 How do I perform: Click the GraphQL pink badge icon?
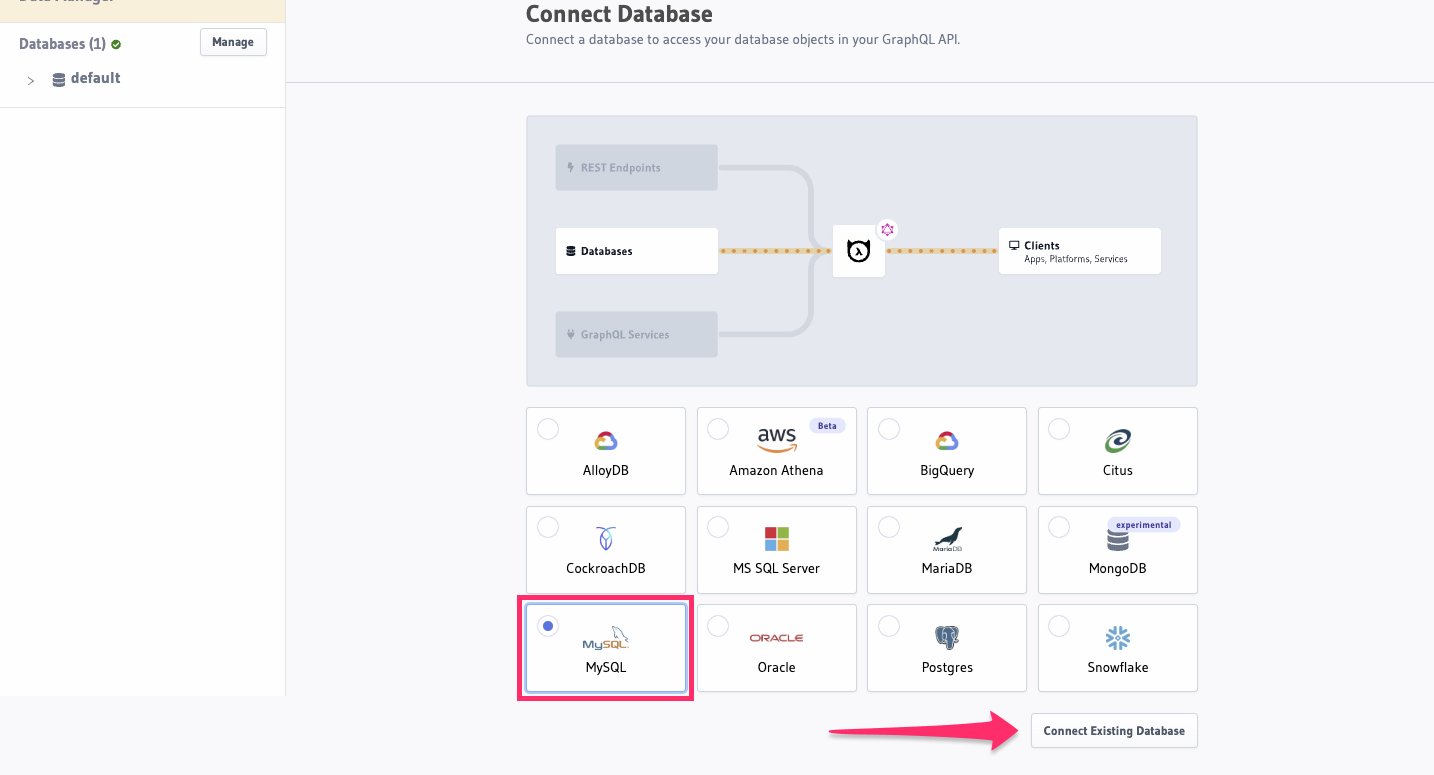point(887,230)
